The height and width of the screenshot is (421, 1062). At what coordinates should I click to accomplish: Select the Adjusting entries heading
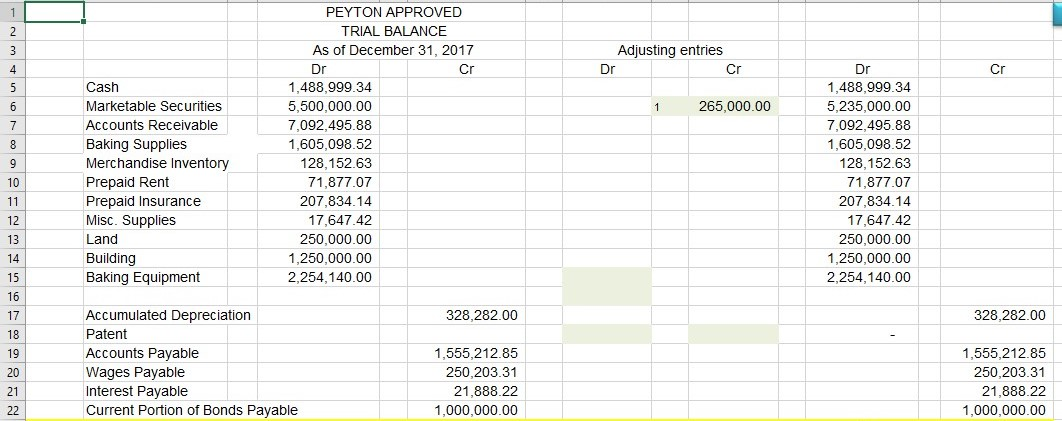[x=670, y=50]
